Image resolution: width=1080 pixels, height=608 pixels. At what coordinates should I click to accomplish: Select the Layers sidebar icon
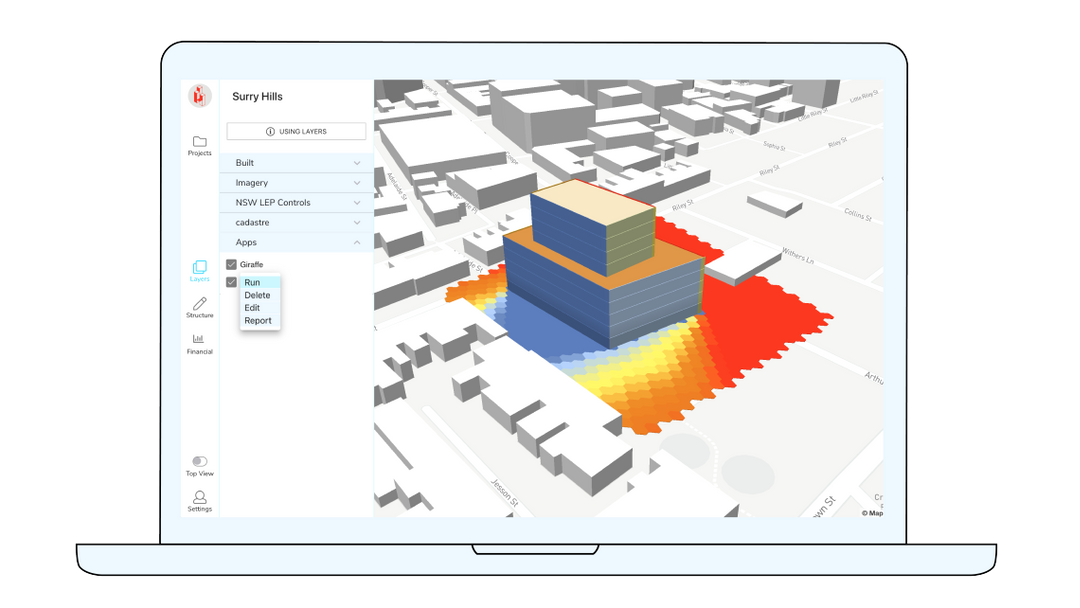pos(199,267)
